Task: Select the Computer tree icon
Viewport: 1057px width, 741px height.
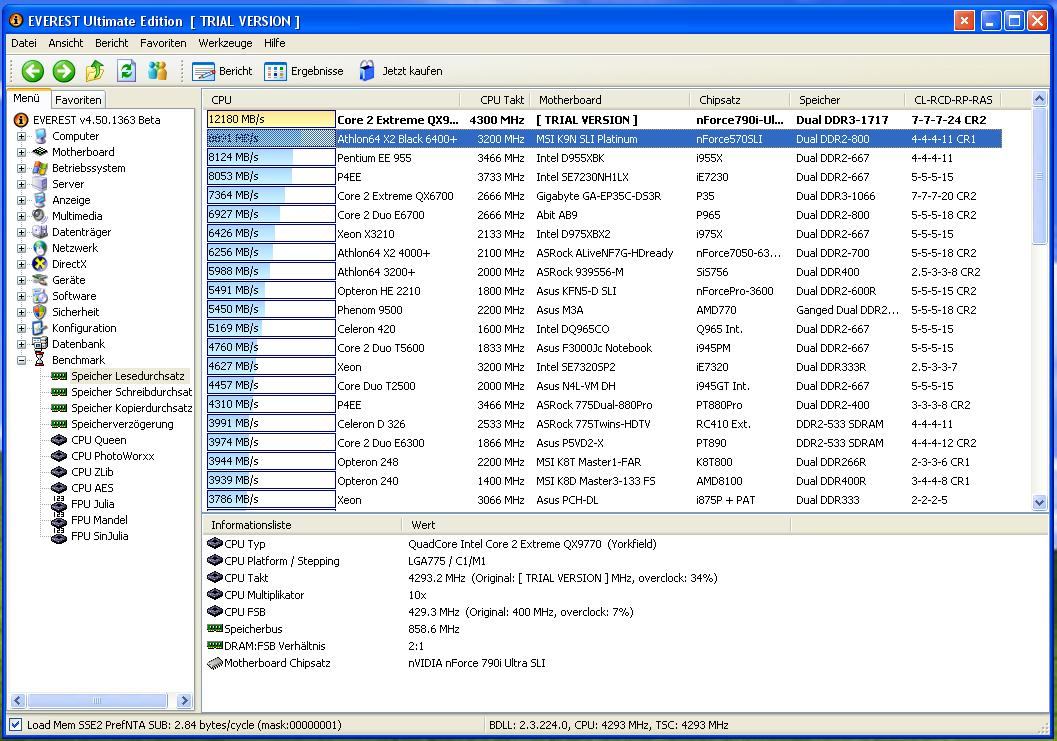Action: pyautogui.click(x=40, y=136)
